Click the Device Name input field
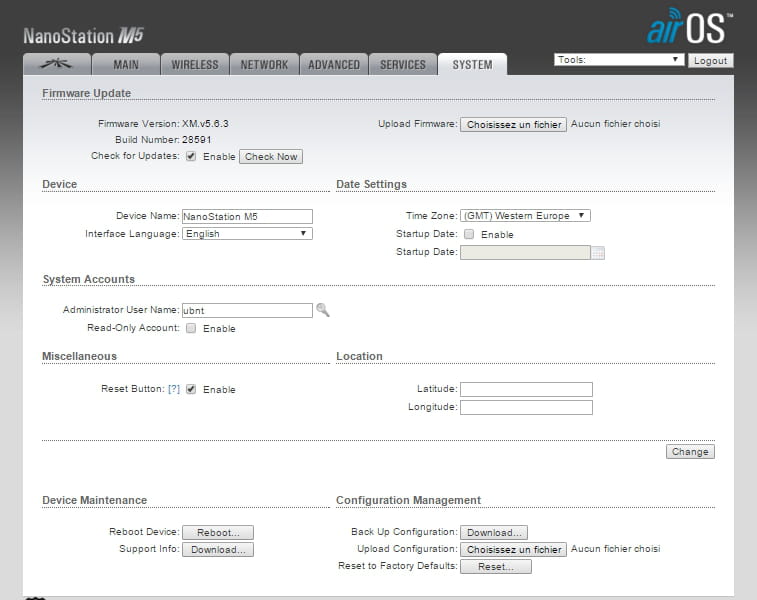The width and height of the screenshot is (757, 600). pyautogui.click(x=247, y=216)
